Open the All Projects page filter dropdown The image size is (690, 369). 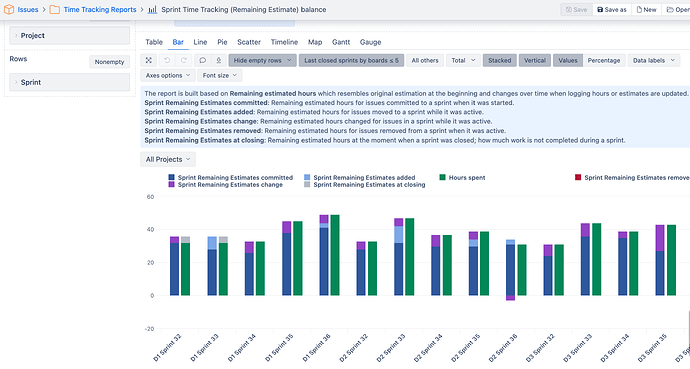click(168, 159)
